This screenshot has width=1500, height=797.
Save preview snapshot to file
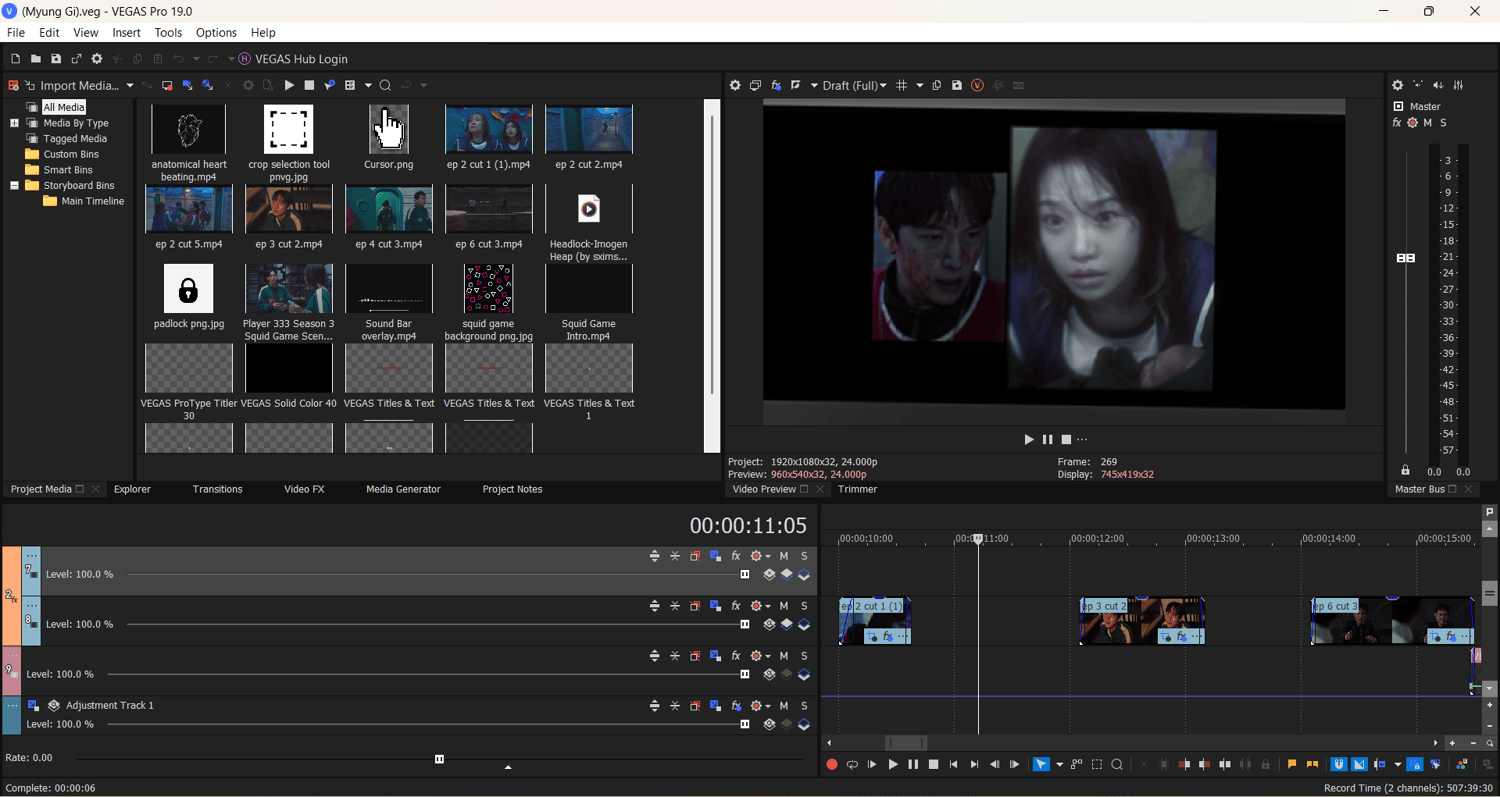coord(957,86)
